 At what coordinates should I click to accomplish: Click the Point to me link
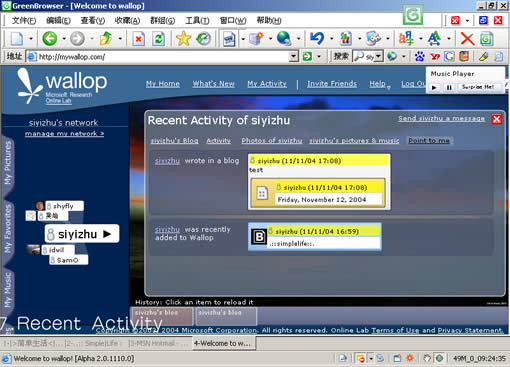click(429, 141)
